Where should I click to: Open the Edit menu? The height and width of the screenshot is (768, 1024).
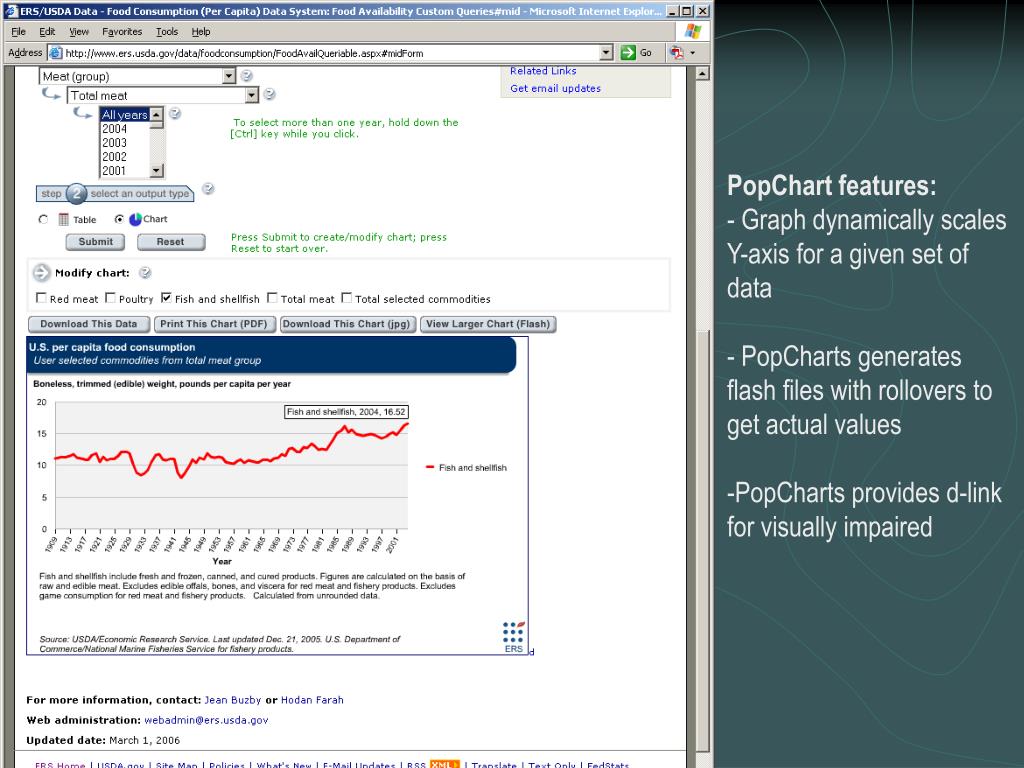tap(47, 31)
